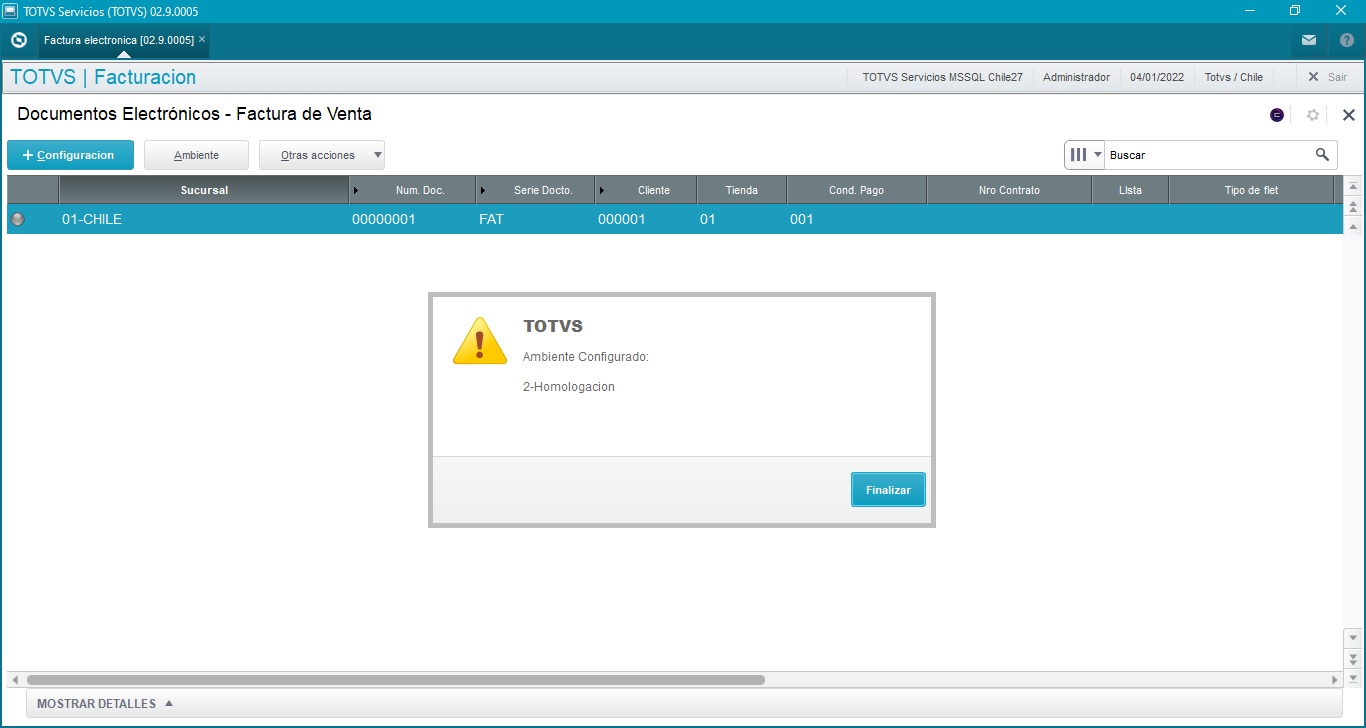Screen dimensions: 1366x728
Task: Click the purple round status icon
Action: coord(1277,115)
